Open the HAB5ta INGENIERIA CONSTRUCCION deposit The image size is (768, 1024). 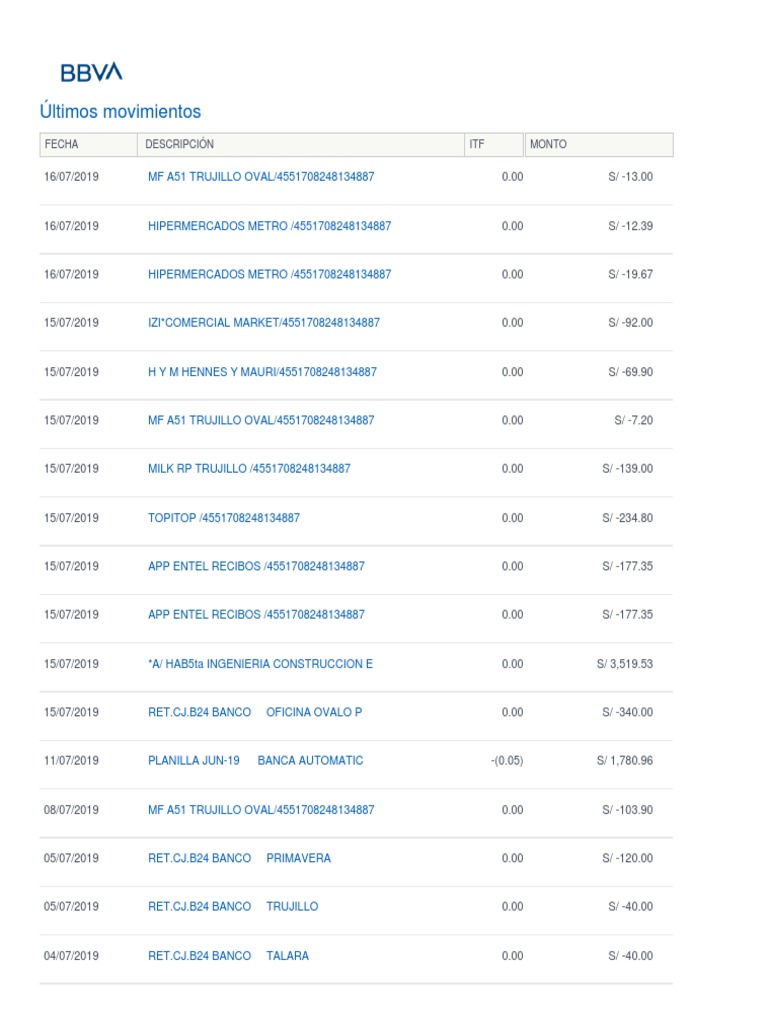point(260,664)
